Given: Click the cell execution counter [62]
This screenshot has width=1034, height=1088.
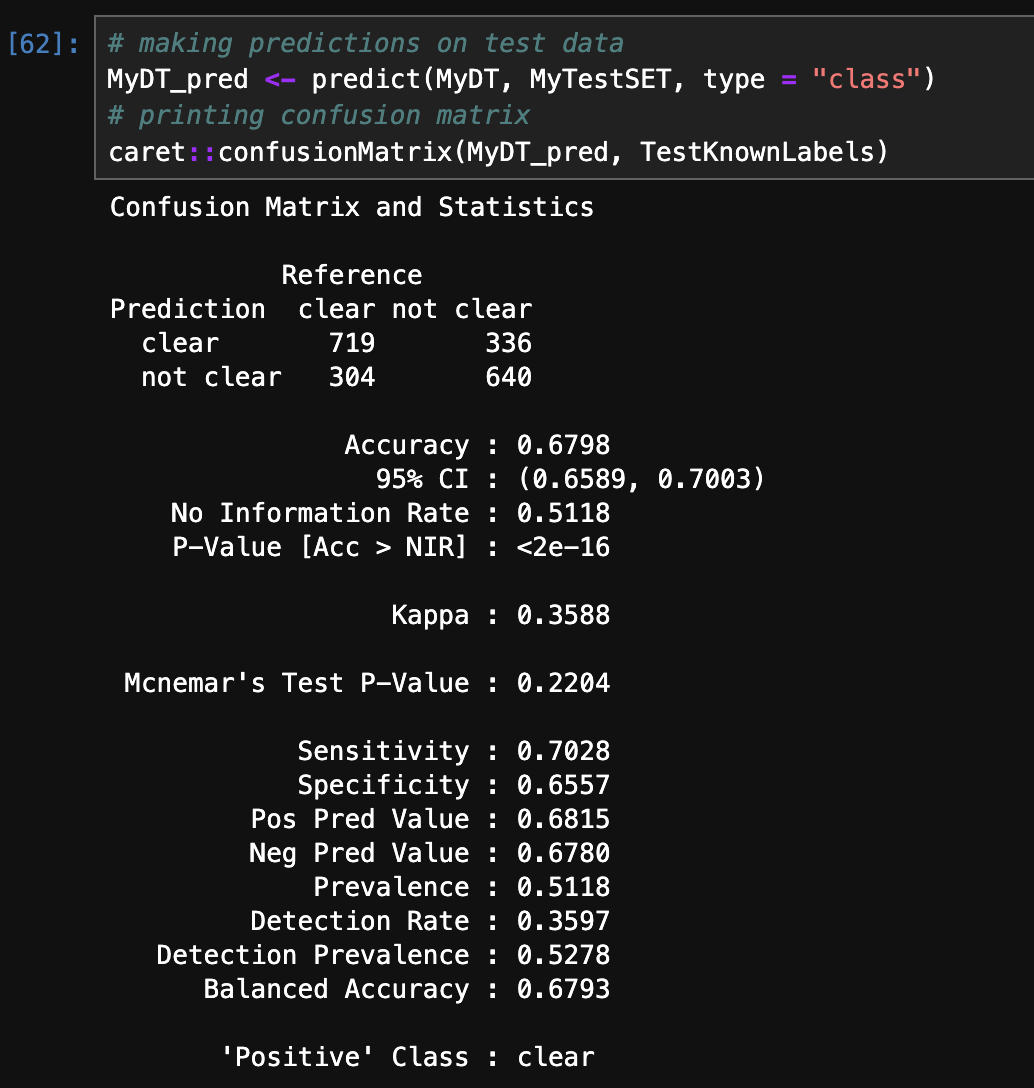Looking at the screenshot, I should [x=43, y=44].
